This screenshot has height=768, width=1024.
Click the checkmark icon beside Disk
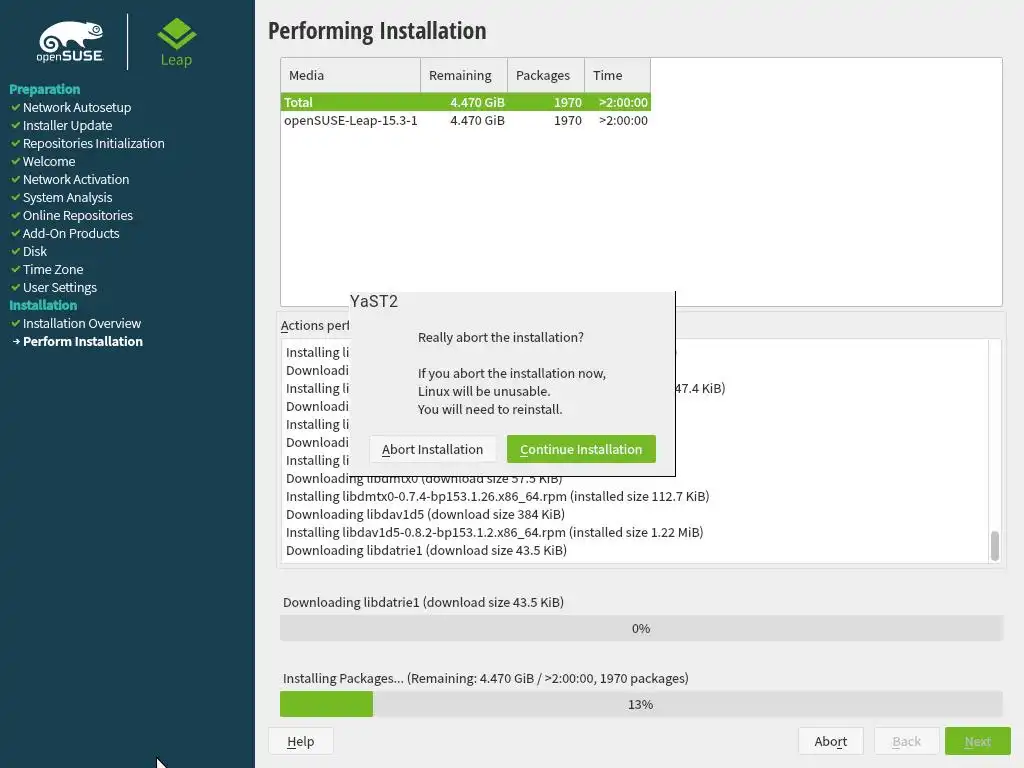point(16,251)
